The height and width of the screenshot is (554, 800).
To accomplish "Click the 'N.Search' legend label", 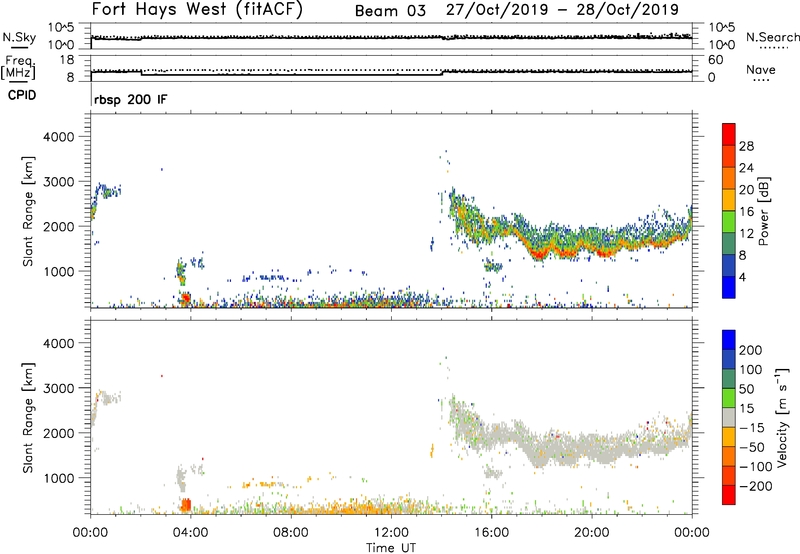I will tap(772, 37).
